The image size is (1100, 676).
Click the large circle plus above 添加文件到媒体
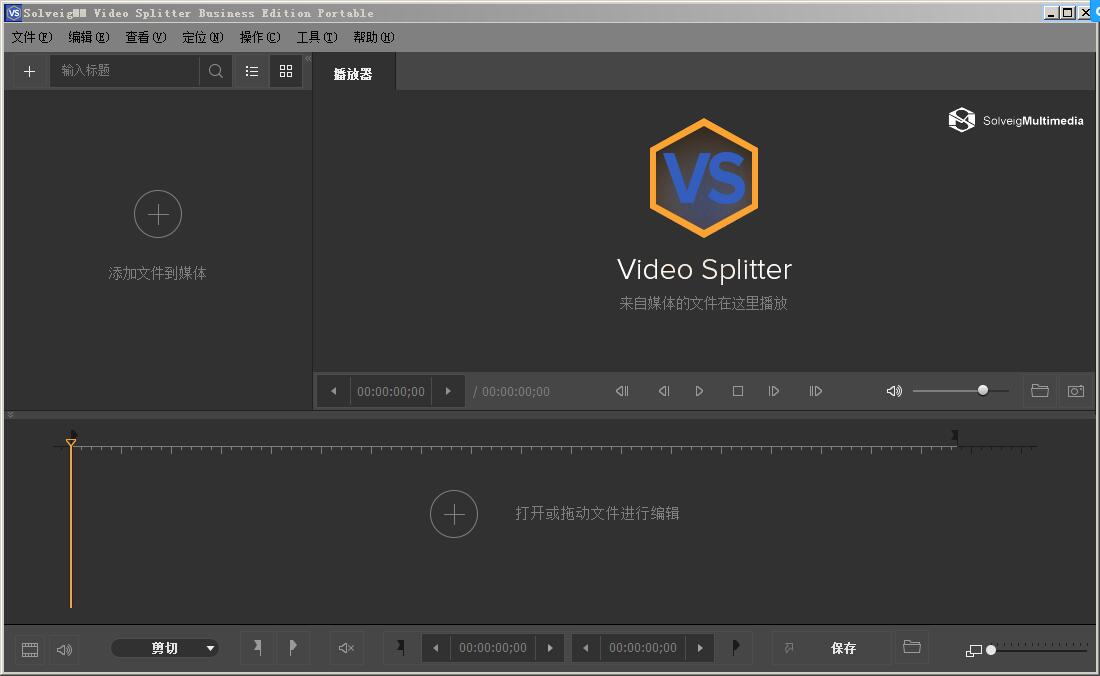coord(158,214)
